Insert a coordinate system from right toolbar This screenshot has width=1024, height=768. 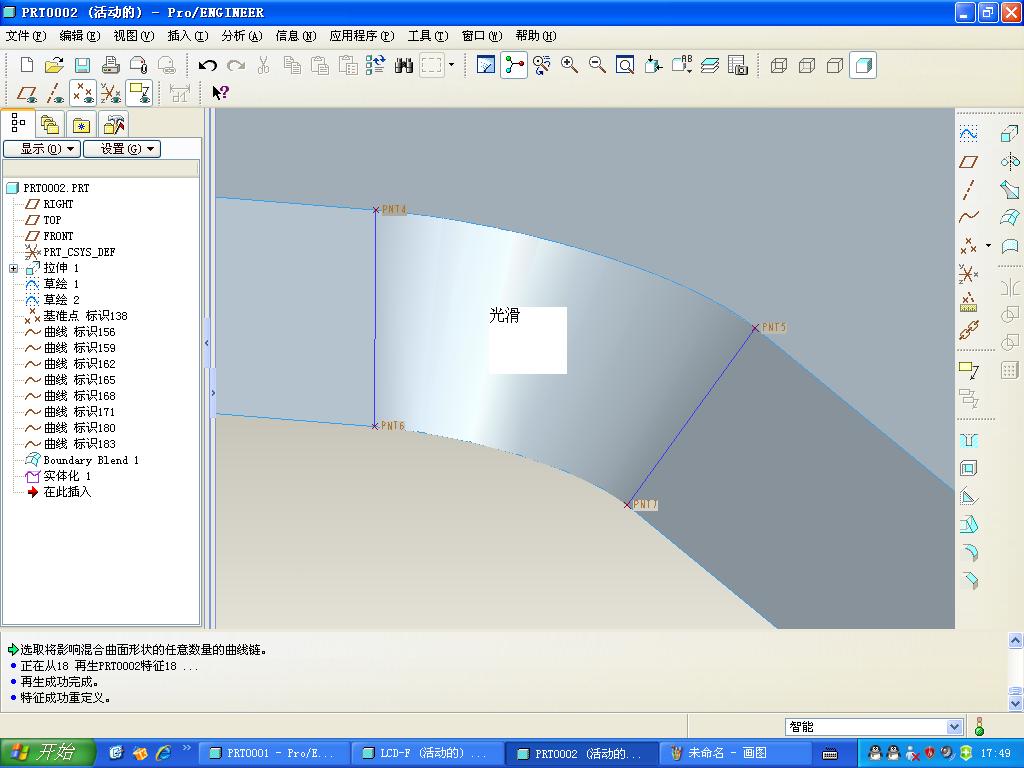pyautogui.click(x=968, y=274)
